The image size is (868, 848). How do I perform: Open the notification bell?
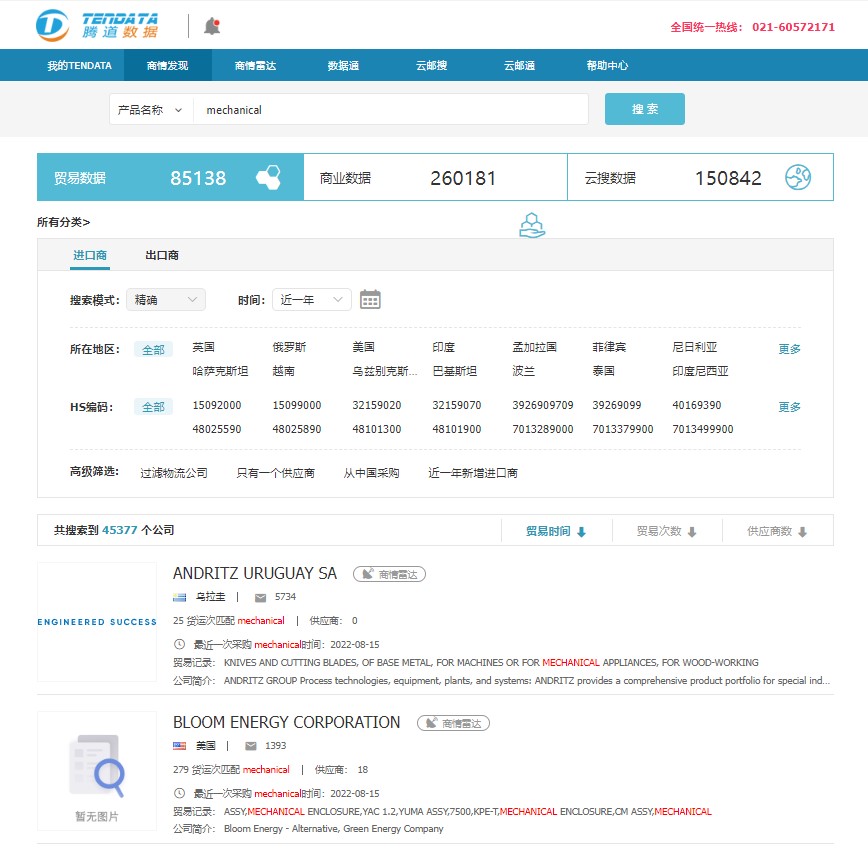(x=212, y=26)
